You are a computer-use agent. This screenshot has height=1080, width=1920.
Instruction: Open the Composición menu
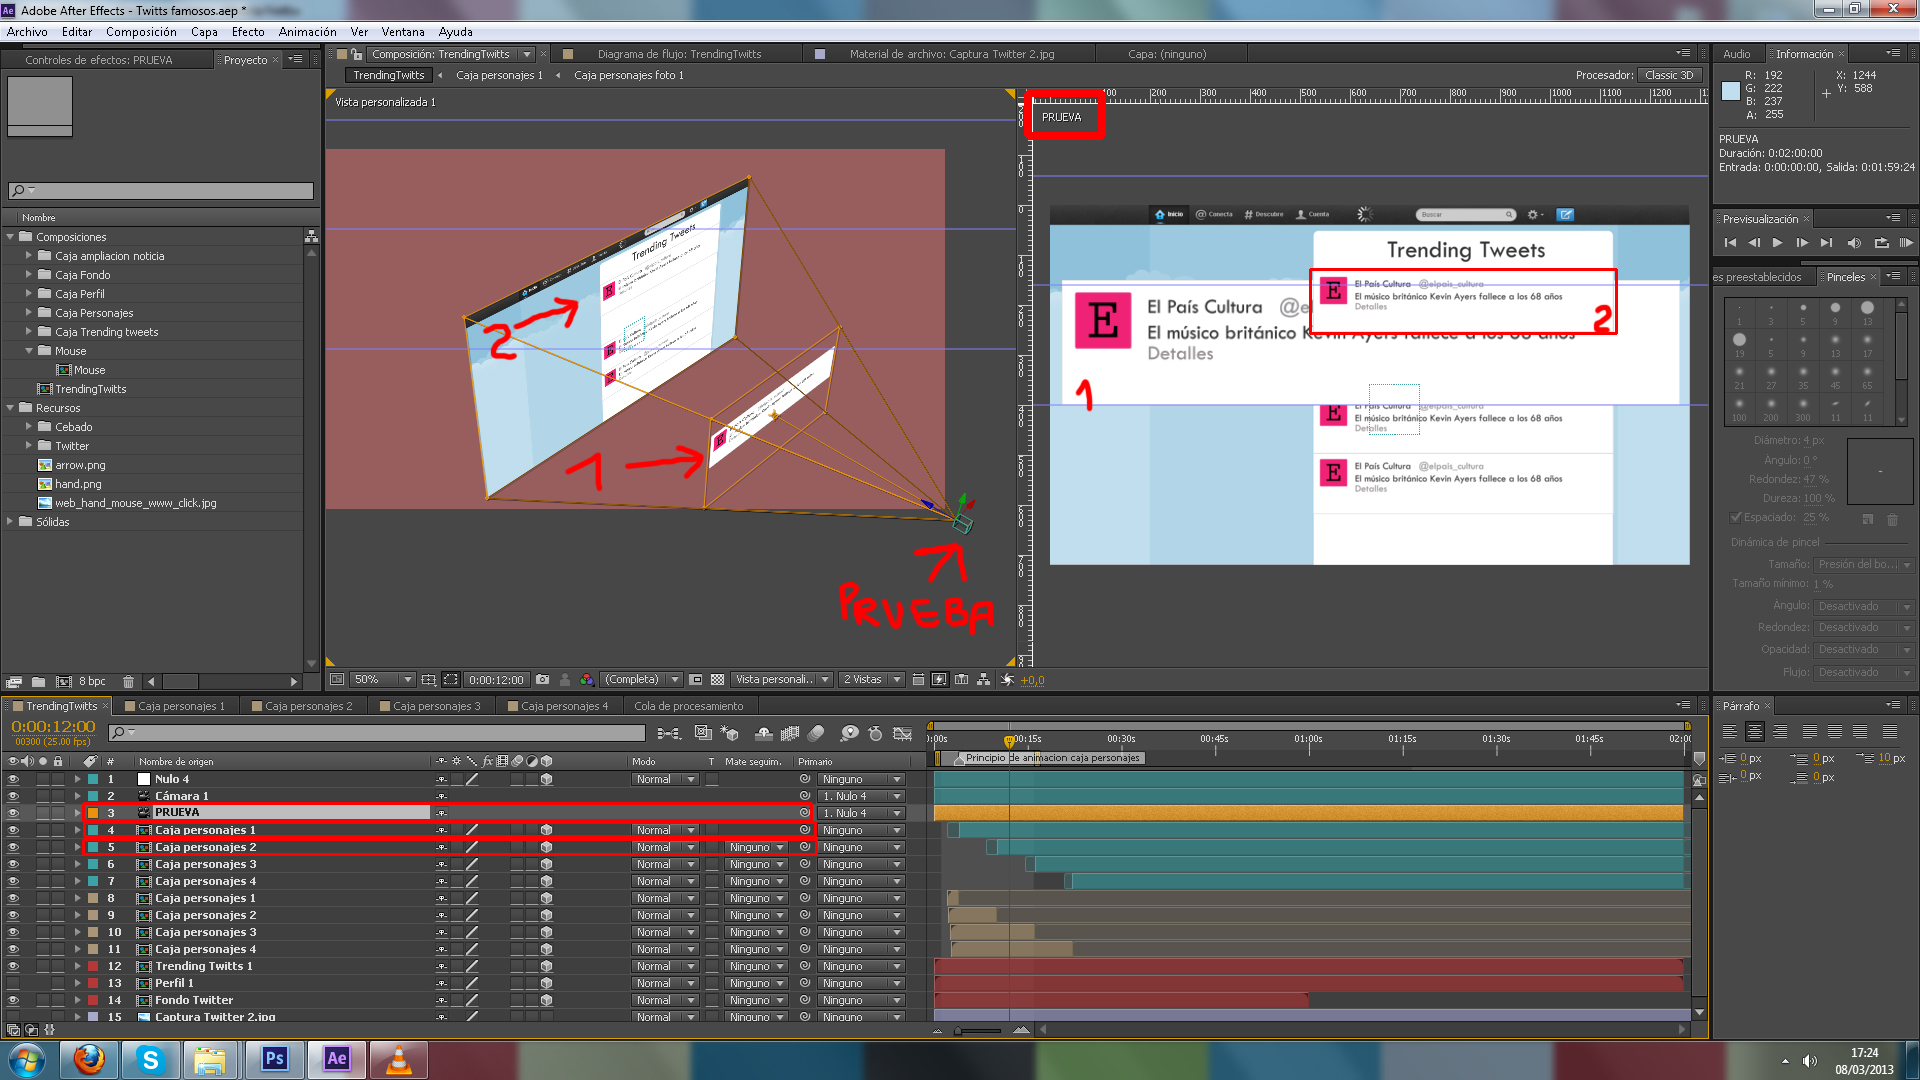[141, 32]
